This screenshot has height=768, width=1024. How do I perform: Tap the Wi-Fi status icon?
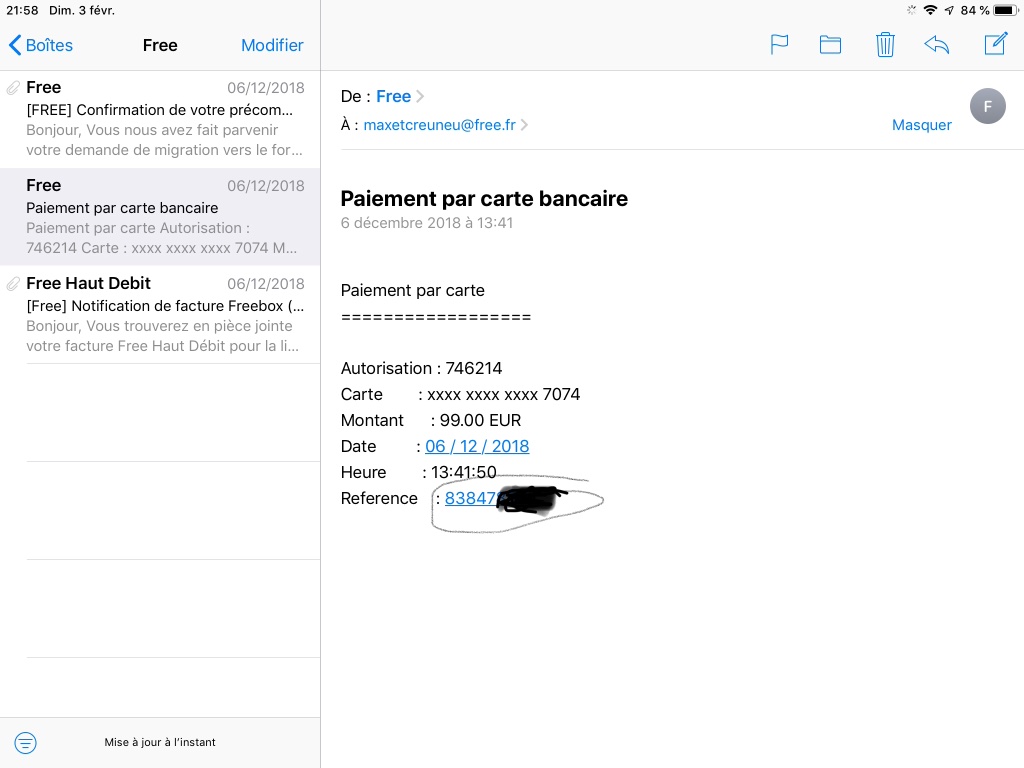(x=931, y=10)
